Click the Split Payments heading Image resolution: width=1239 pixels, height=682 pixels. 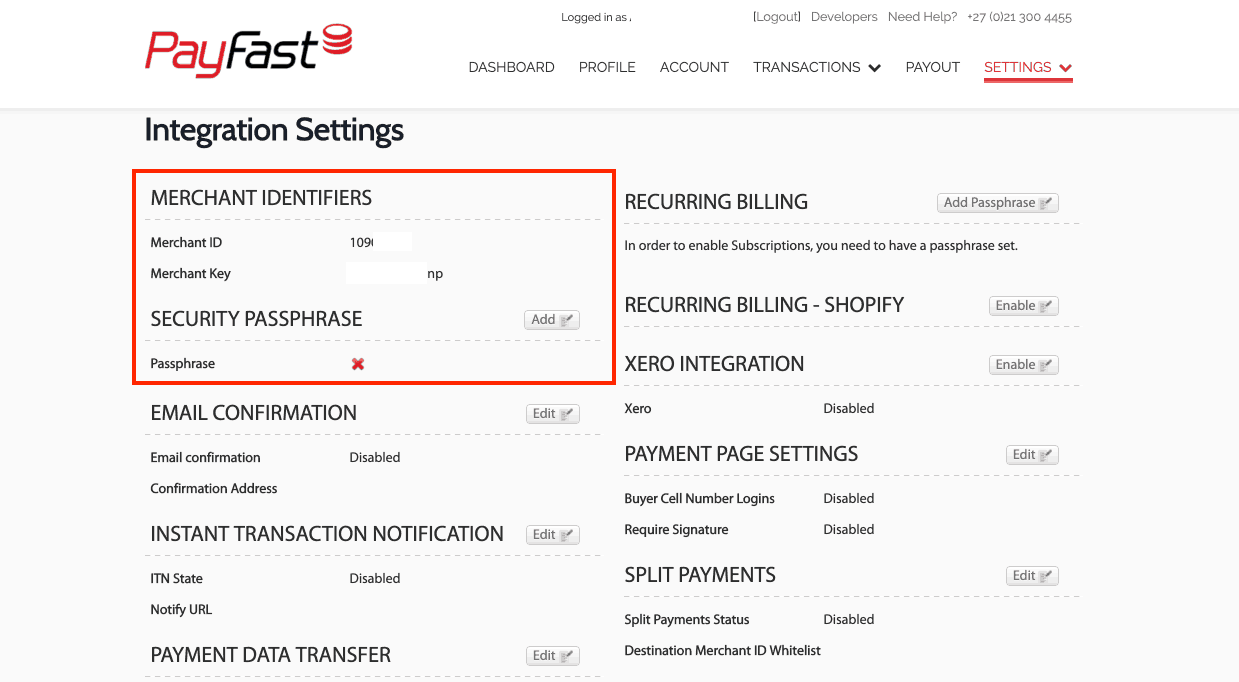click(700, 575)
